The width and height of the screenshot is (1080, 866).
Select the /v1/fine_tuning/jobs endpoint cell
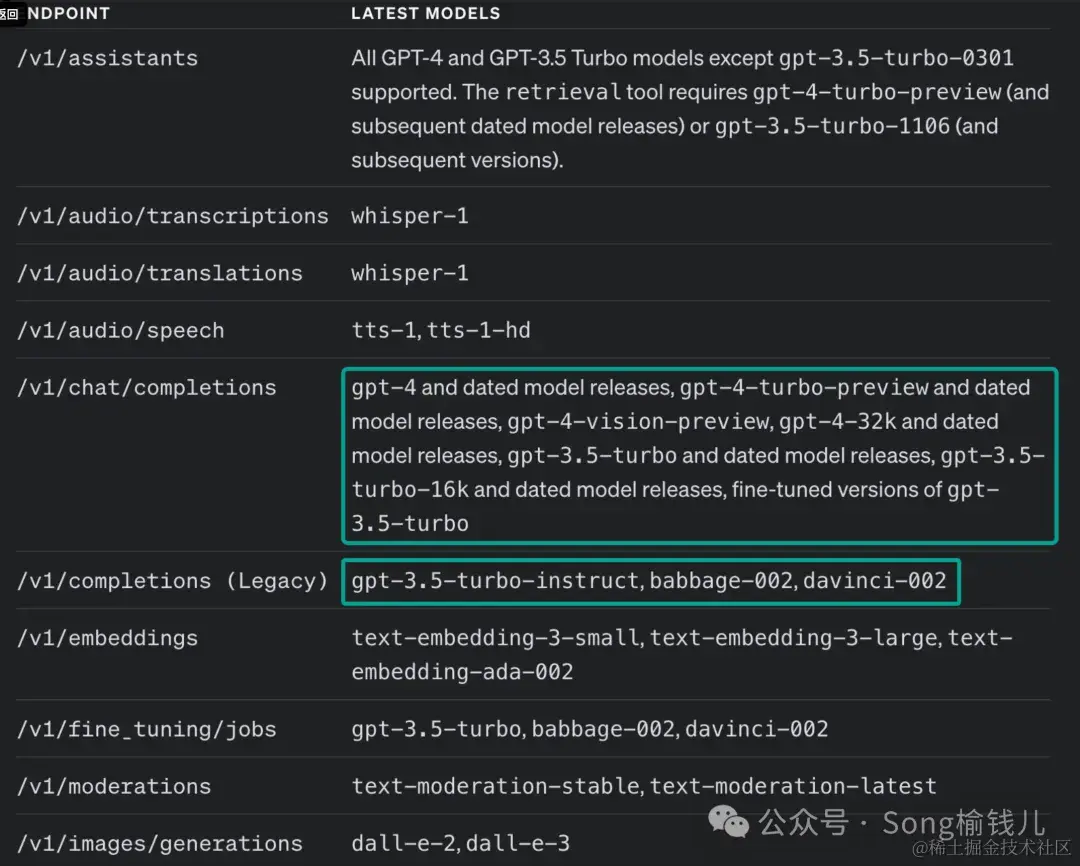[147, 729]
